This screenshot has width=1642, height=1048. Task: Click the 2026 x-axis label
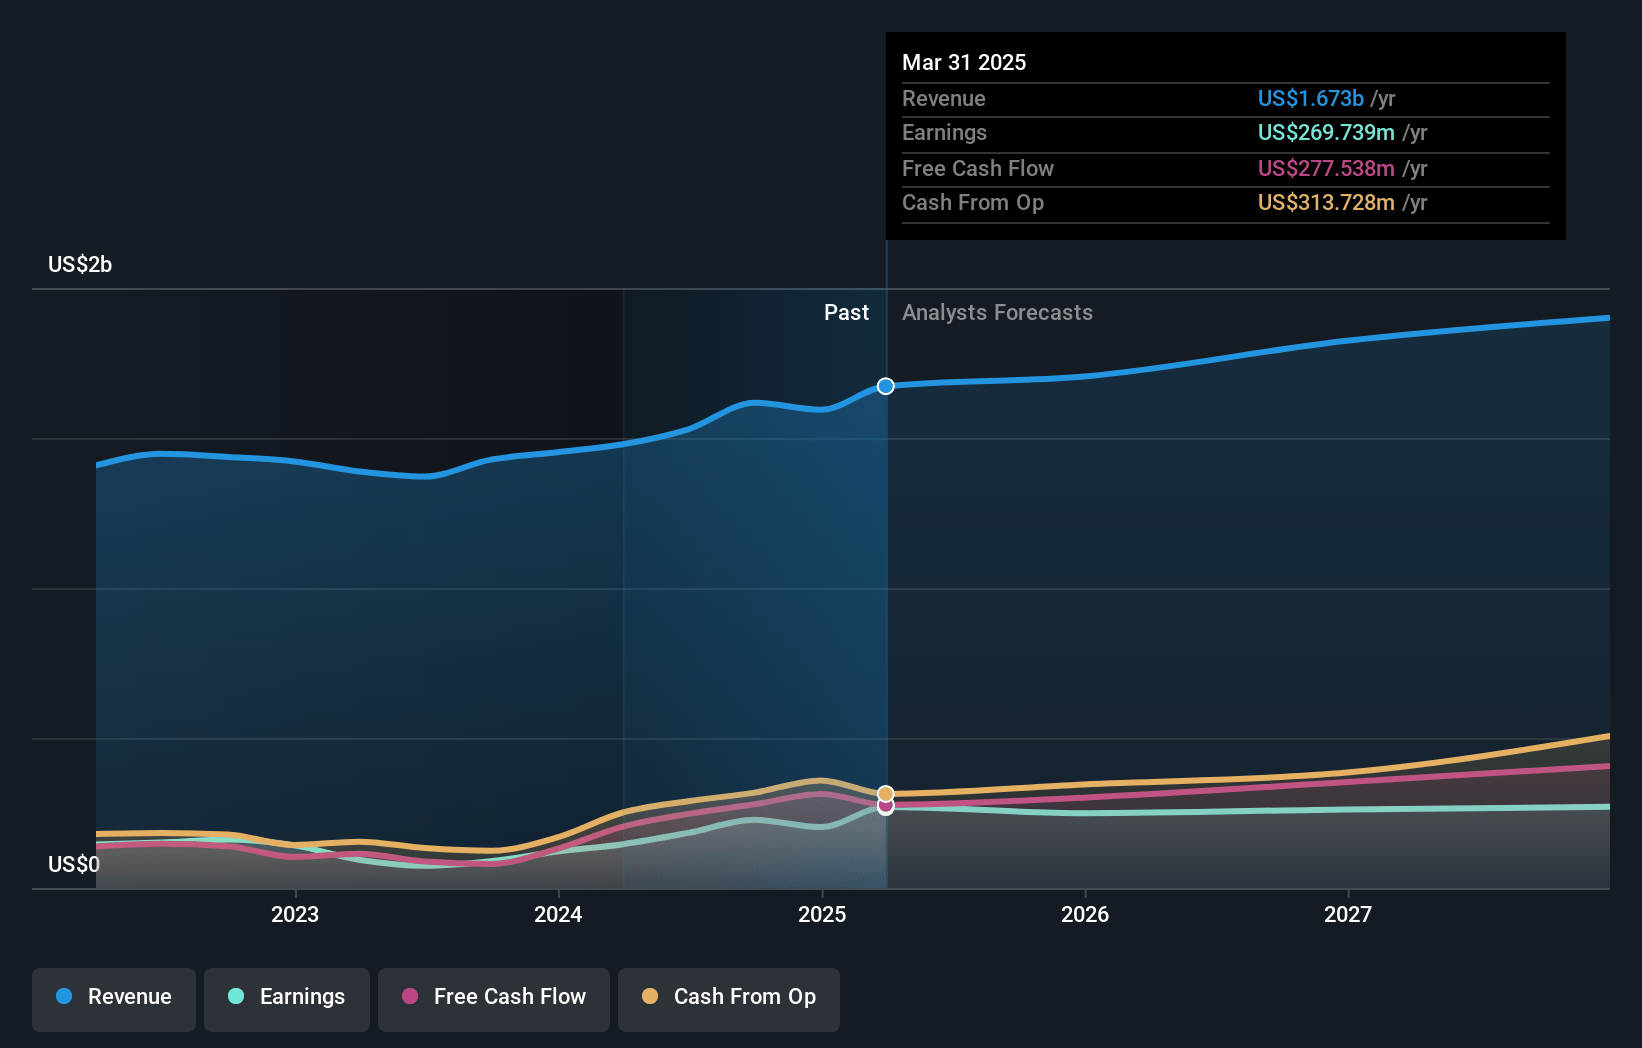point(1085,914)
